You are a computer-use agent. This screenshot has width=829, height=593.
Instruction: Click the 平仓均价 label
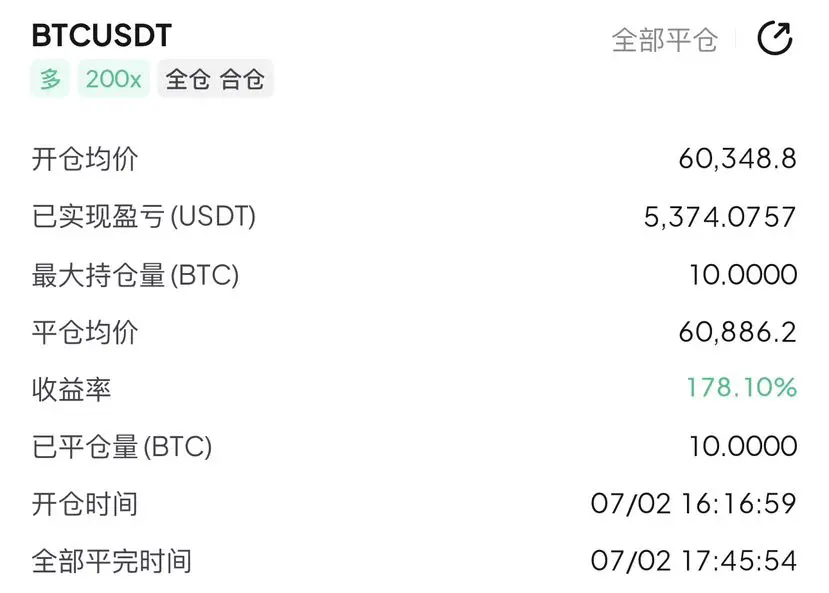(85, 332)
